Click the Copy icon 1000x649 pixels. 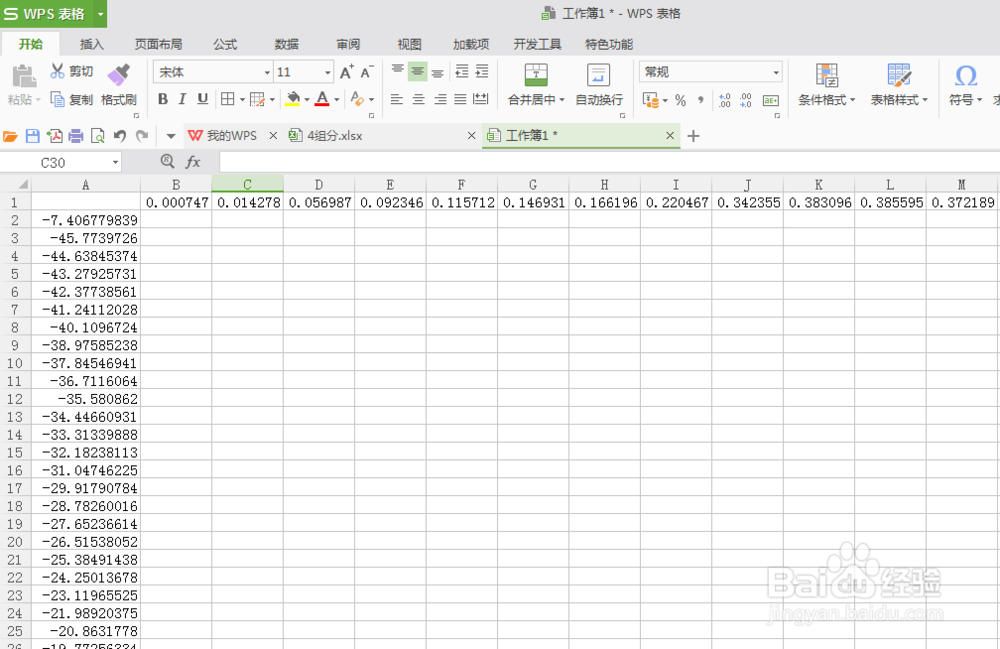(x=57, y=99)
